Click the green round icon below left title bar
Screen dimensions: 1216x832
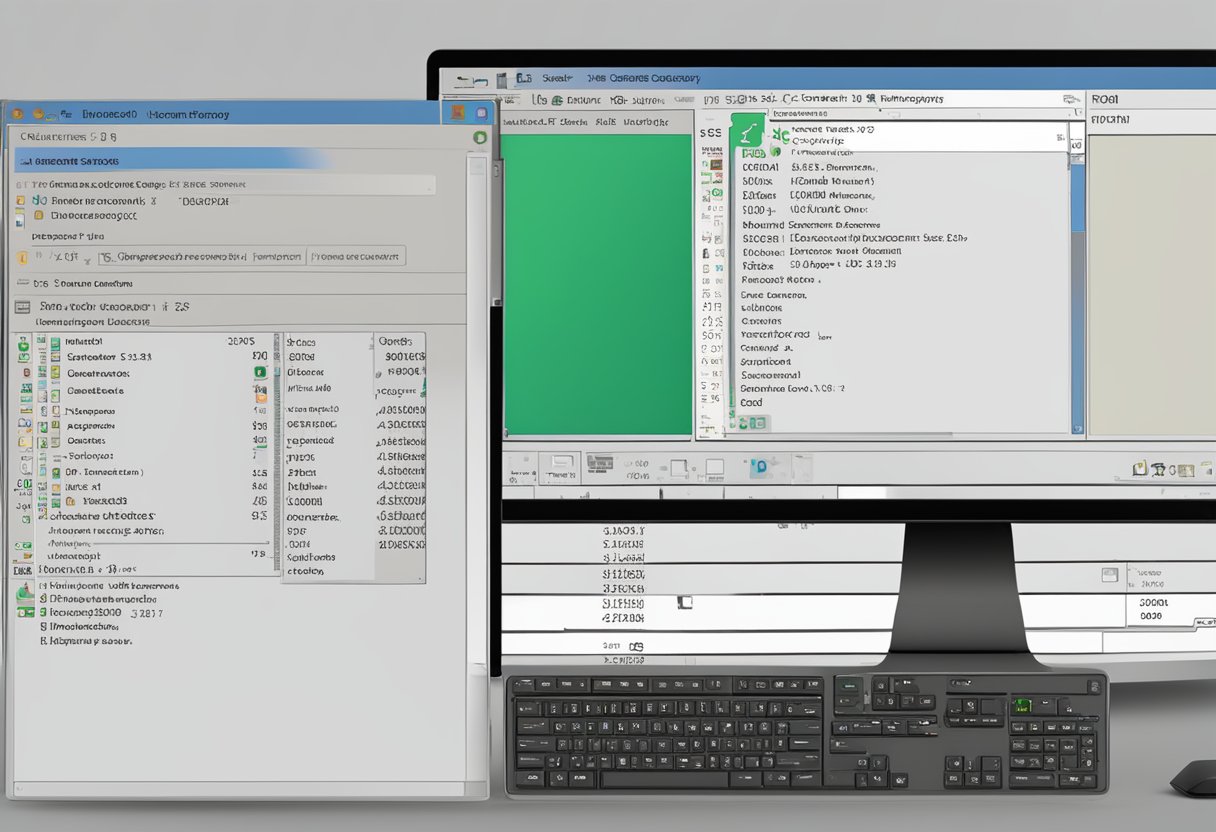point(480,137)
